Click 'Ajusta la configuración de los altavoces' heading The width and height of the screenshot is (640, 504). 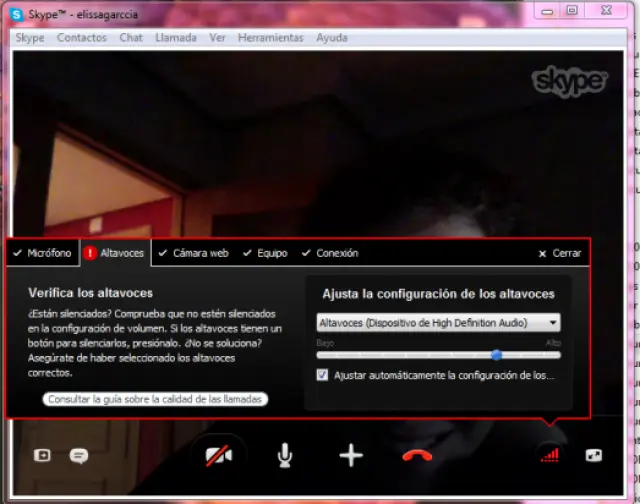pos(438,294)
